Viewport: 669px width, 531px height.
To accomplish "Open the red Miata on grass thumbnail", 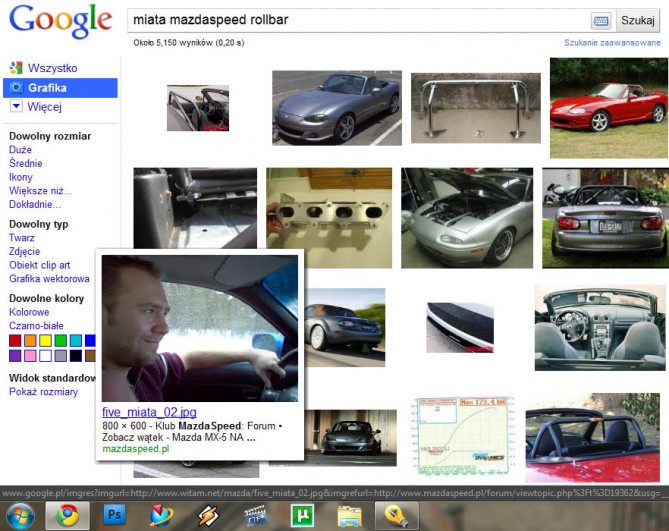I will pos(609,108).
